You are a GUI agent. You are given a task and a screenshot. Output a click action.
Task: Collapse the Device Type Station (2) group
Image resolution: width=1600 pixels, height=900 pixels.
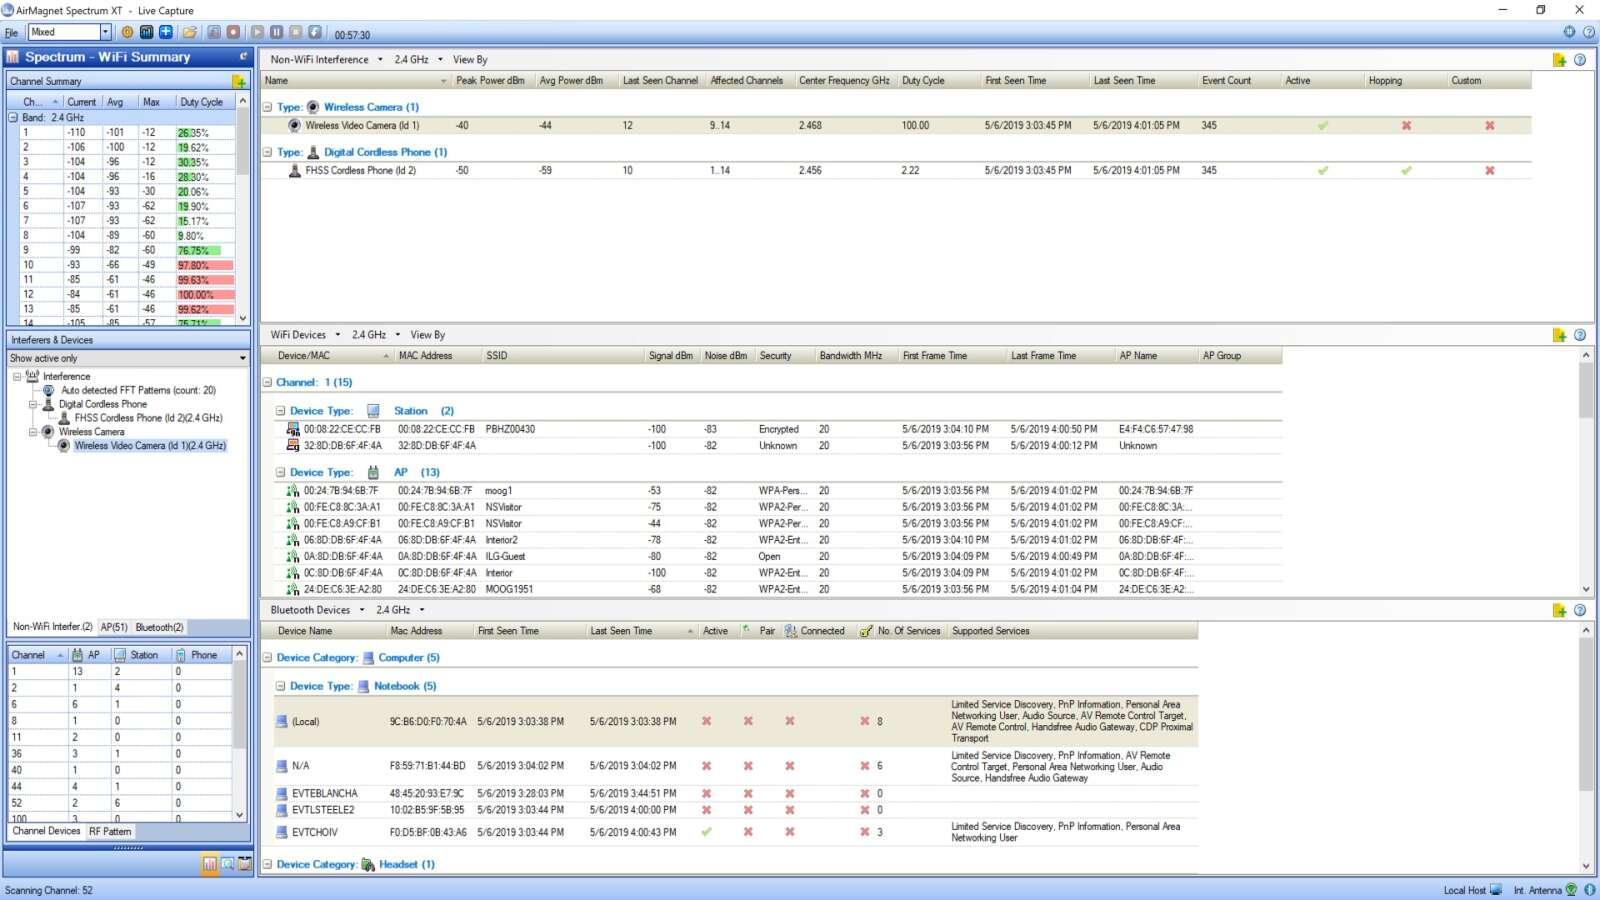[x=280, y=411]
